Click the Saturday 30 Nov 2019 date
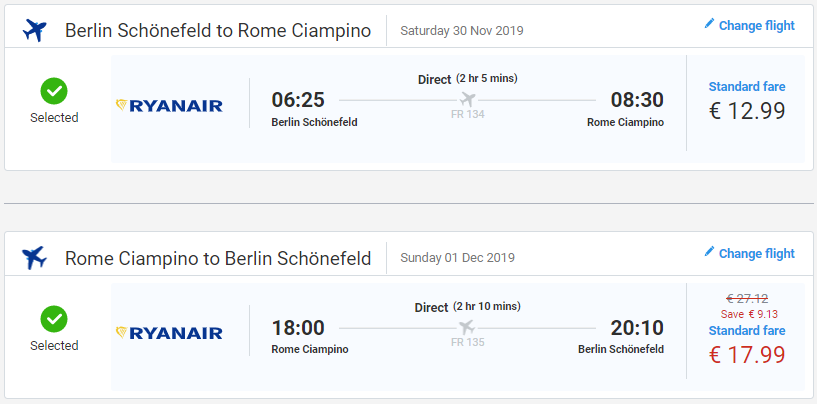Screen dimensions: 817x404 coord(462,31)
